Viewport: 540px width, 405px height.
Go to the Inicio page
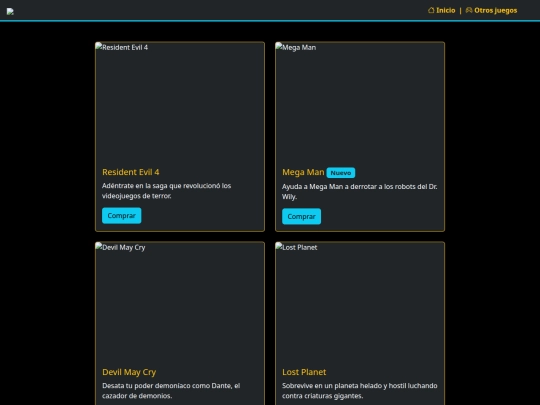coord(442,10)
